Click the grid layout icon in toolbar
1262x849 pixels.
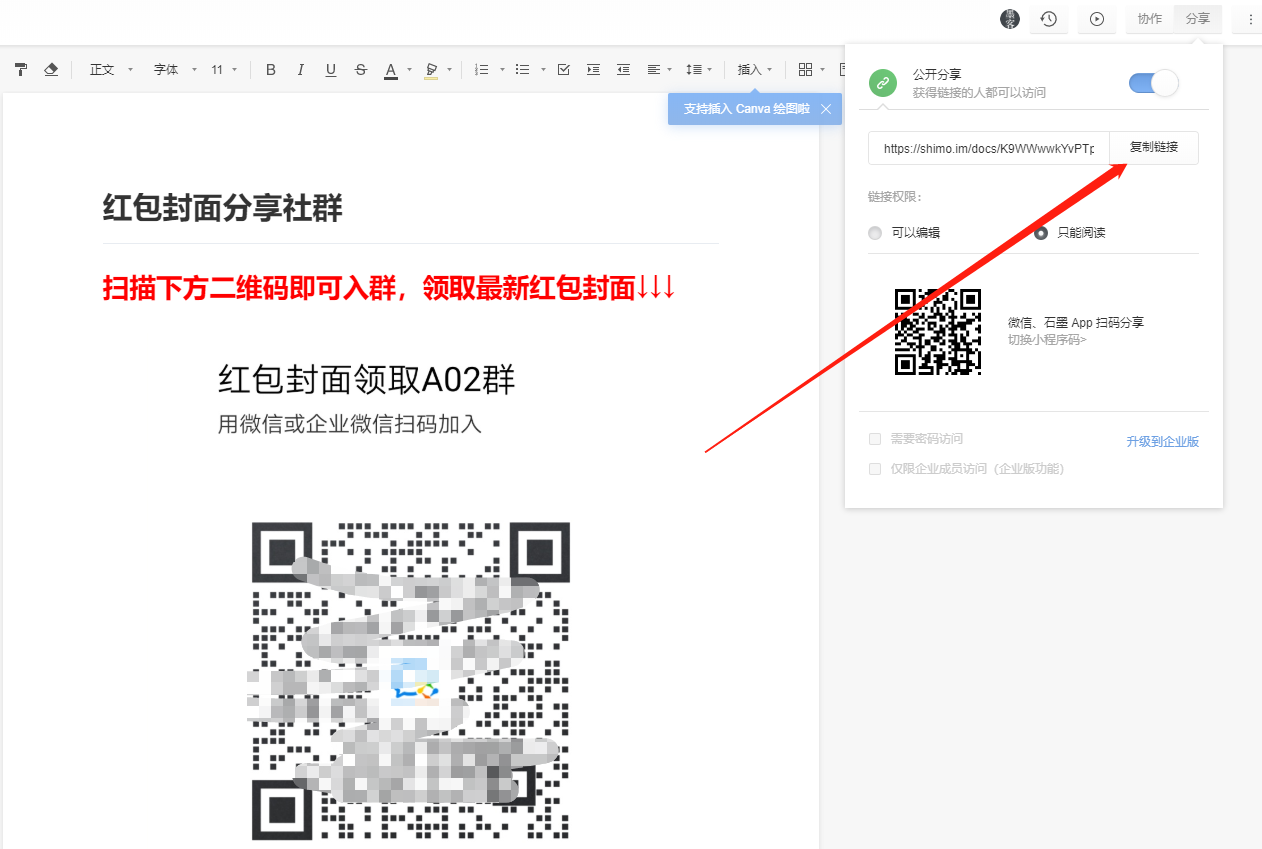pos(805,70)
